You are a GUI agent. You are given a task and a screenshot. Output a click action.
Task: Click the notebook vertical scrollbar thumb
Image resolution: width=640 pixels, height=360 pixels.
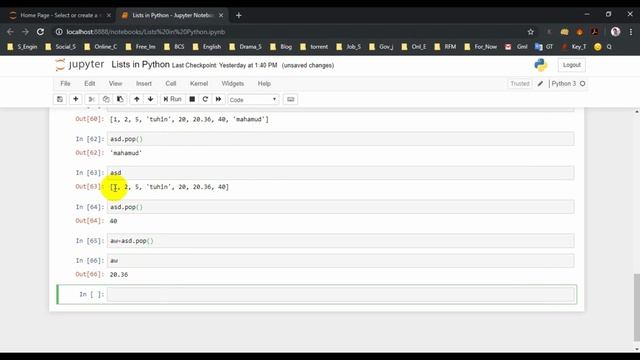(636, 307)
